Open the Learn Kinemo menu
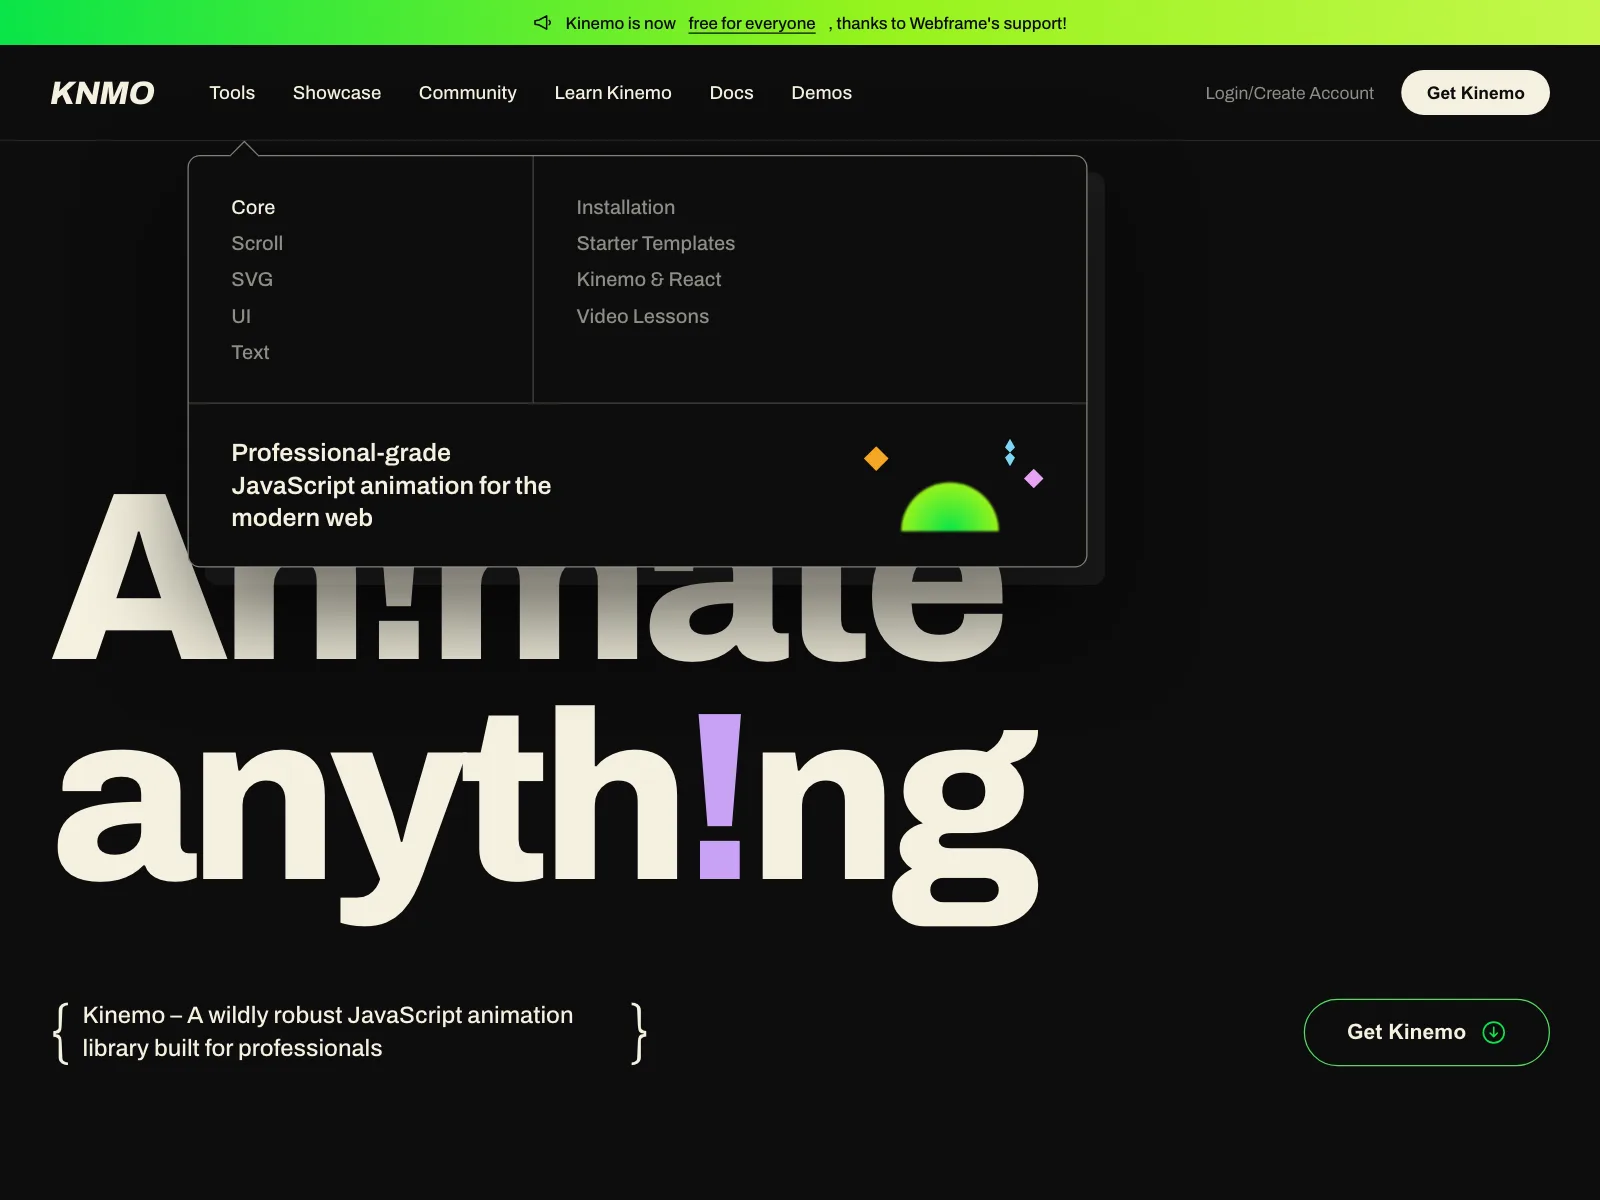Image resolution: width=1600 pixels, height=1200 pixels. click(613, 93)
